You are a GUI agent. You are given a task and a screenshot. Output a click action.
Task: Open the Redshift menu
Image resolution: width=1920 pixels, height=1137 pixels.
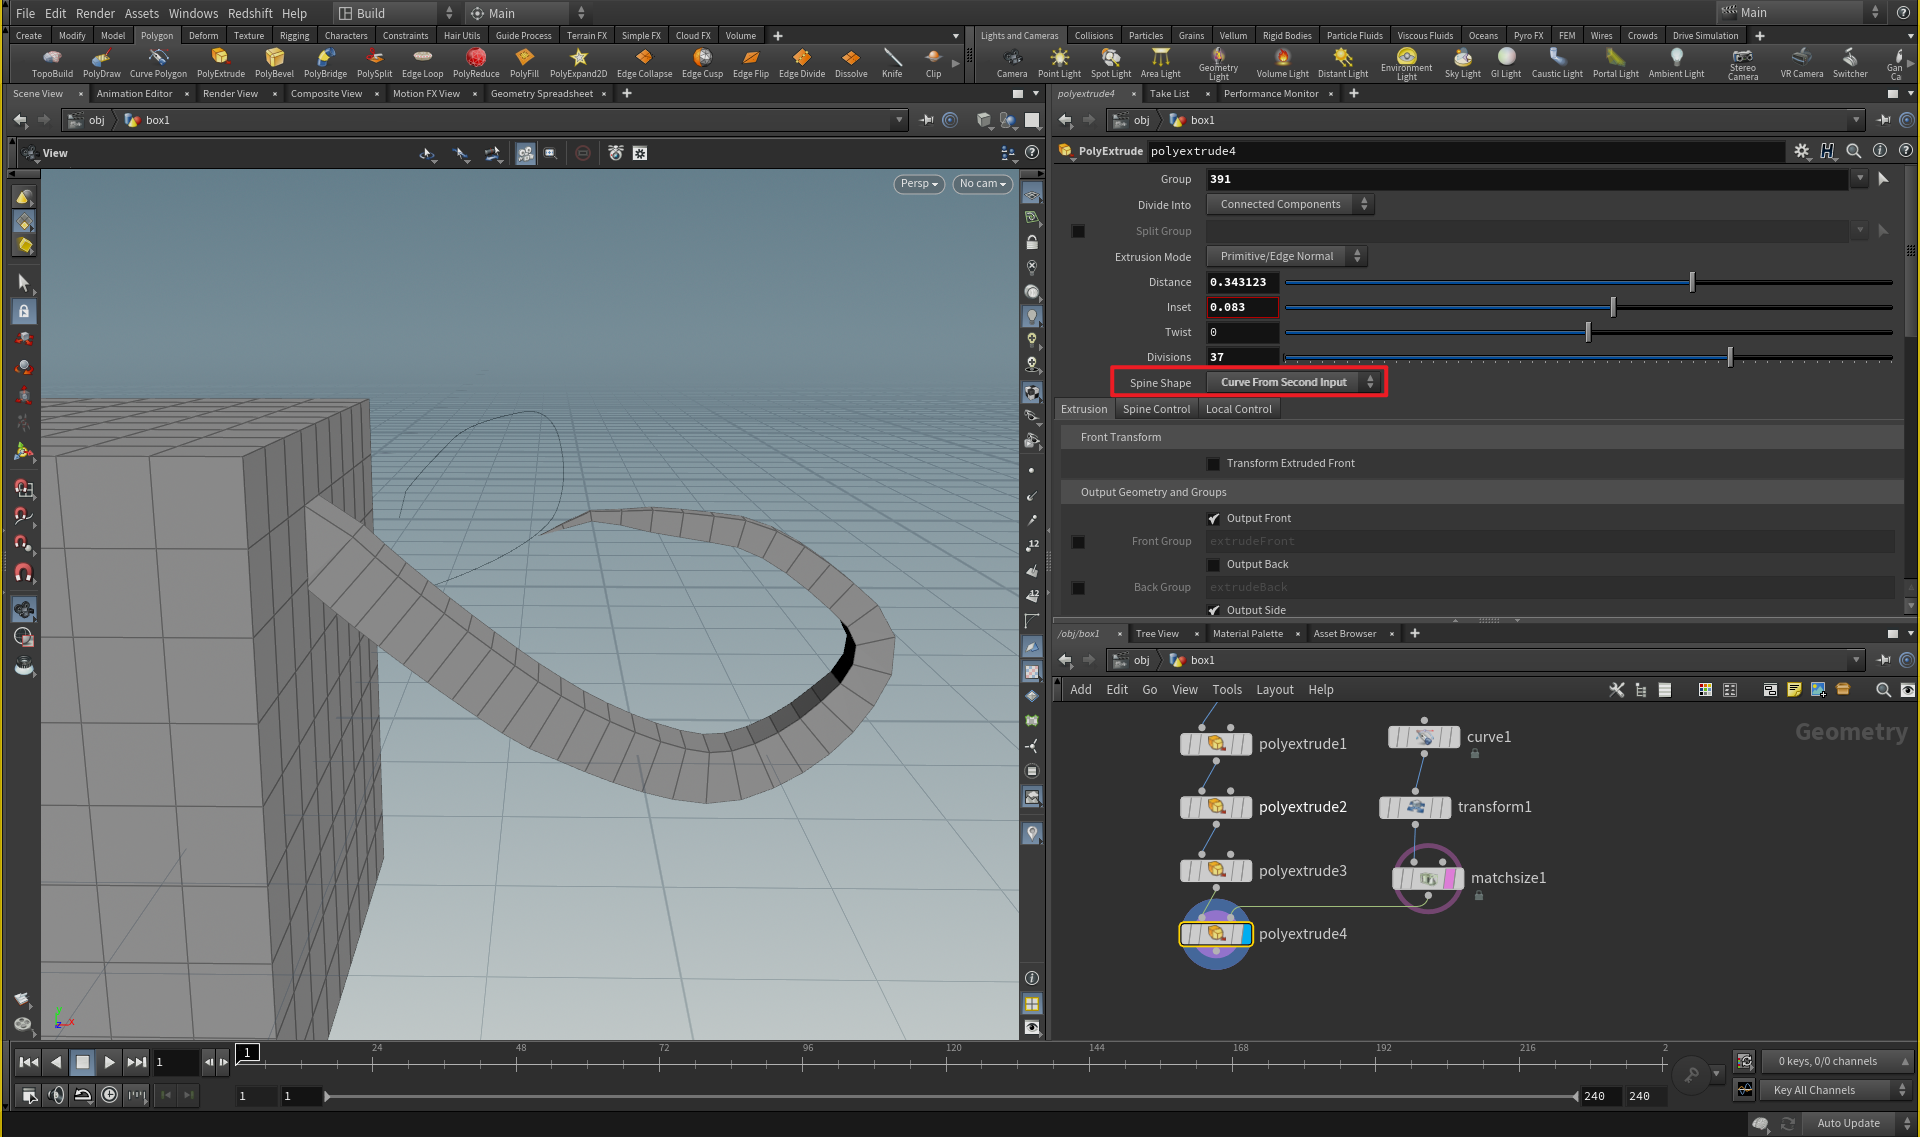pos(250,13)
